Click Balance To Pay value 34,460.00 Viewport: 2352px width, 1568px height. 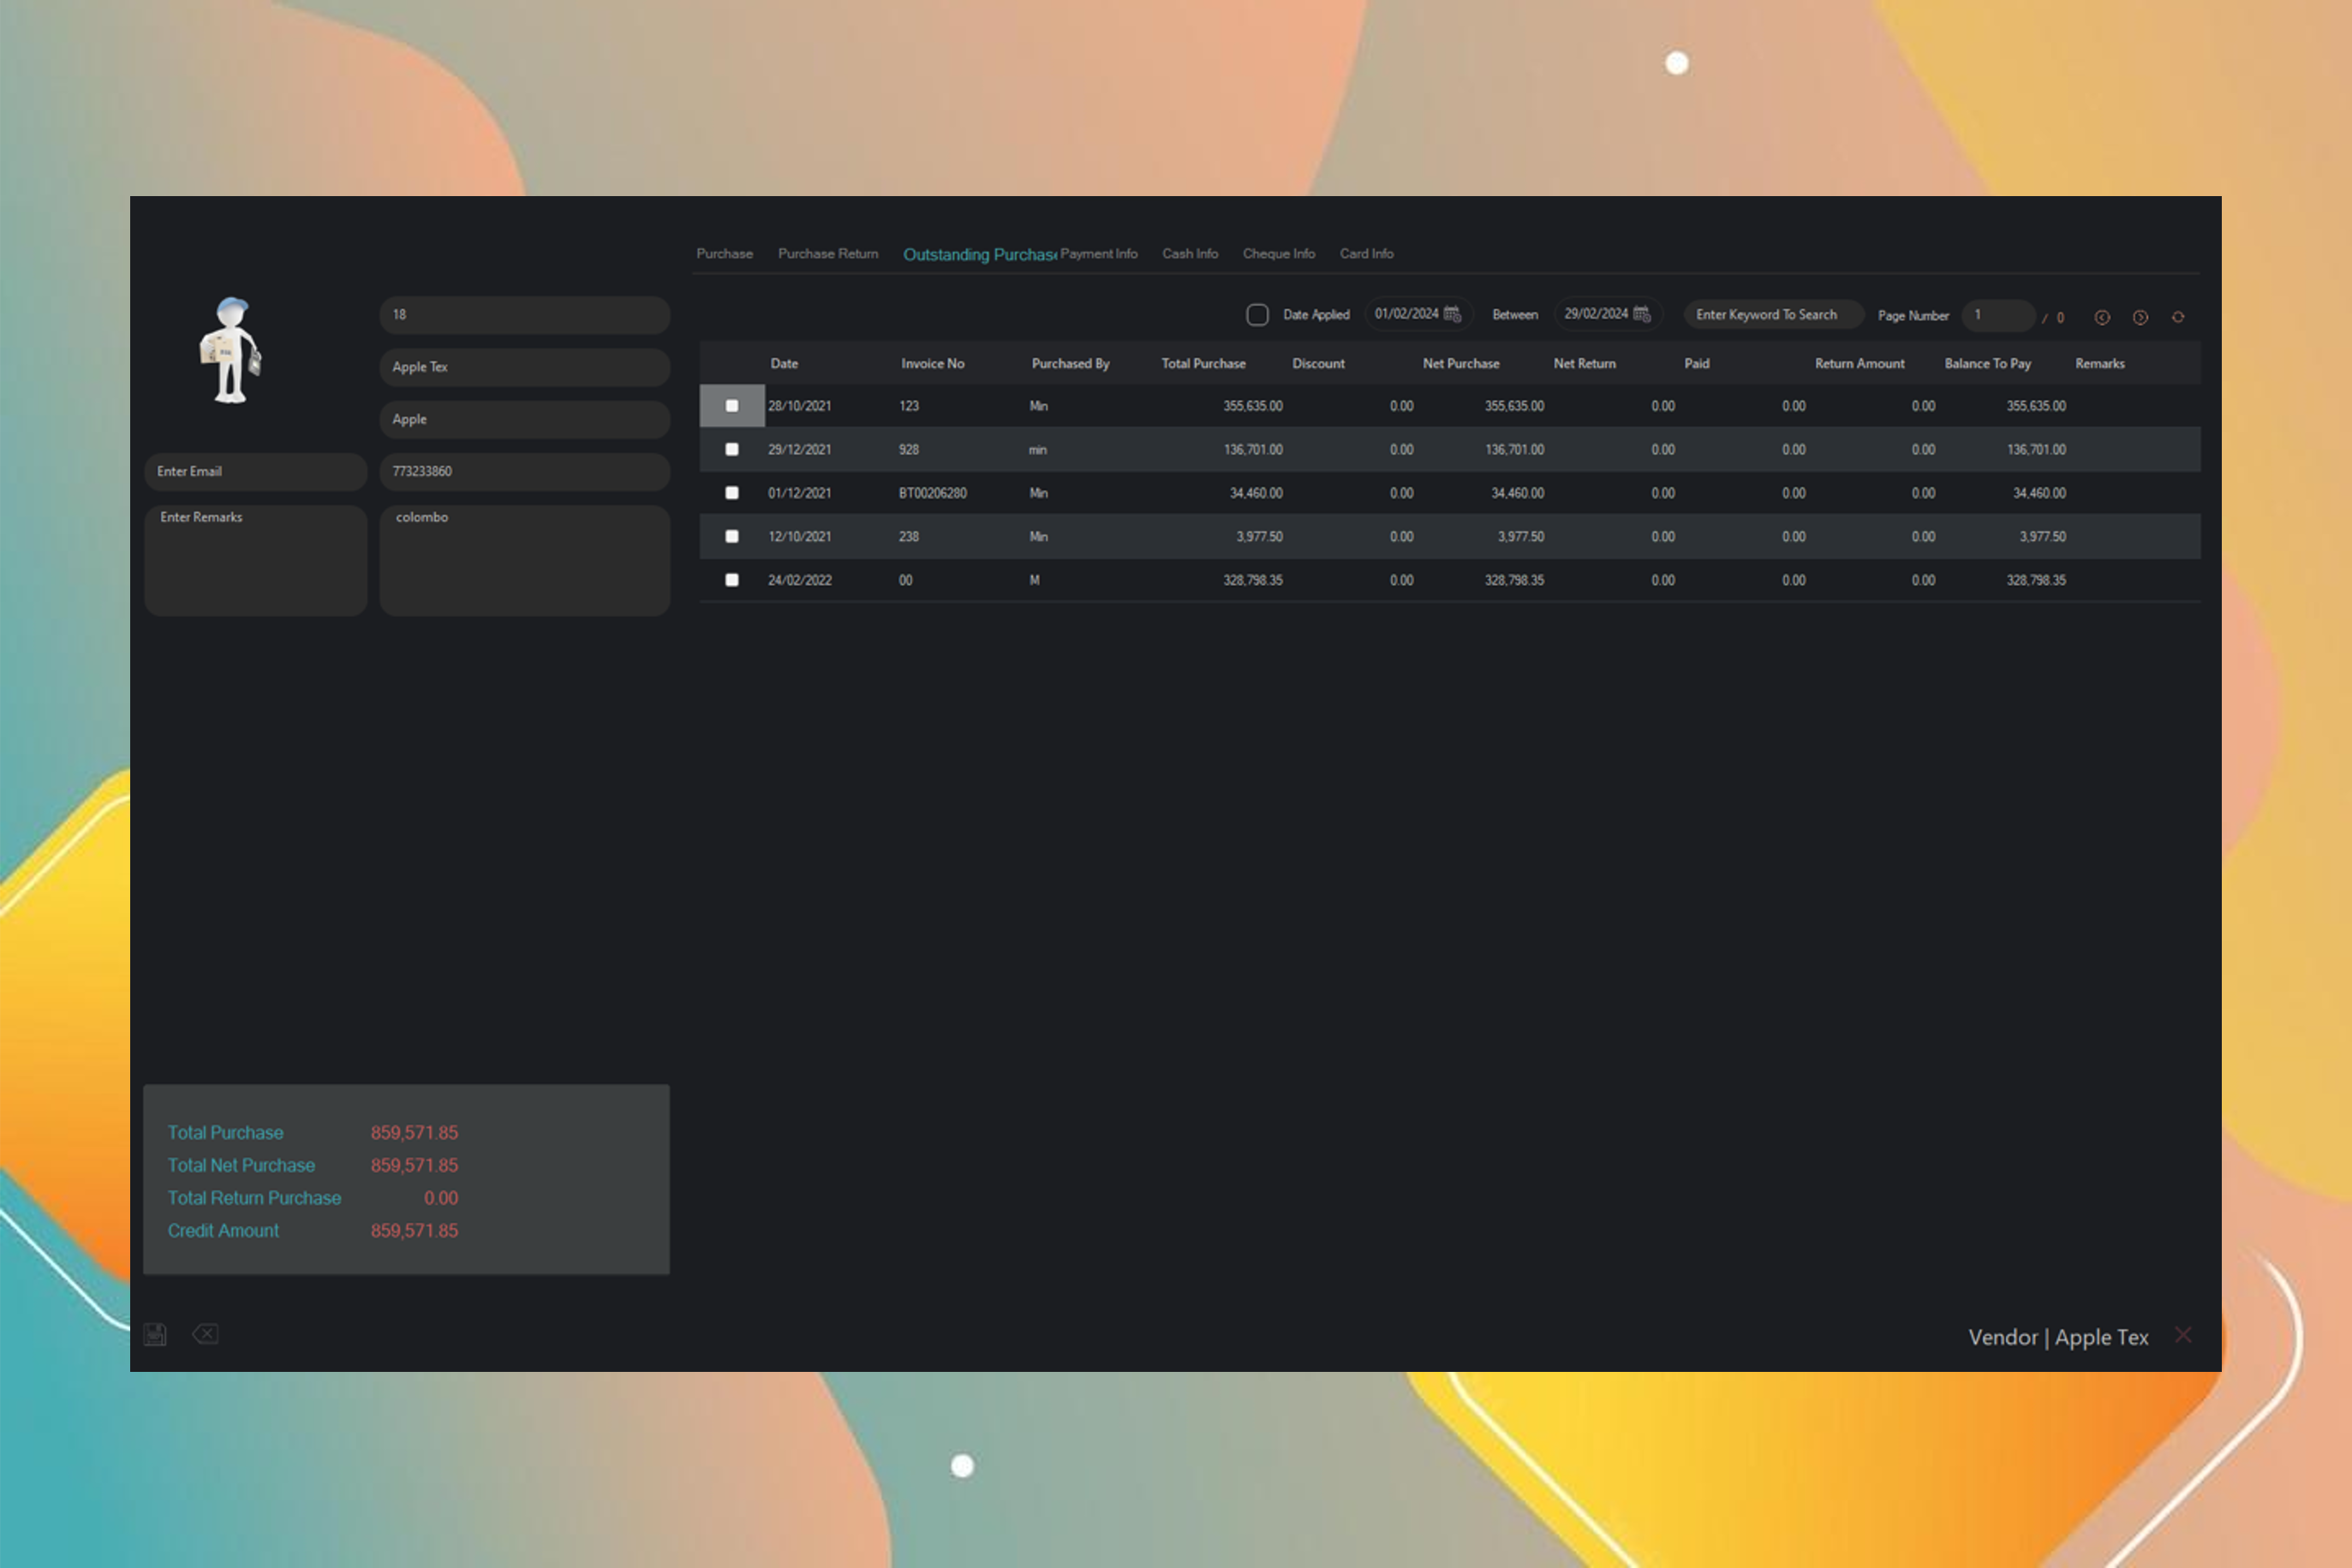pos(2039,493)
